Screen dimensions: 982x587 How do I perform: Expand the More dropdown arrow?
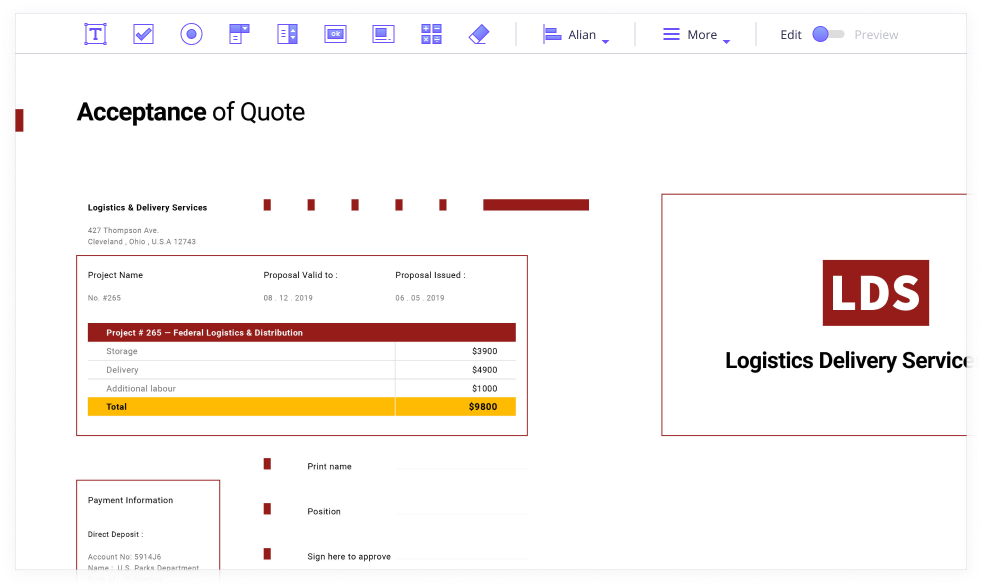726,41
